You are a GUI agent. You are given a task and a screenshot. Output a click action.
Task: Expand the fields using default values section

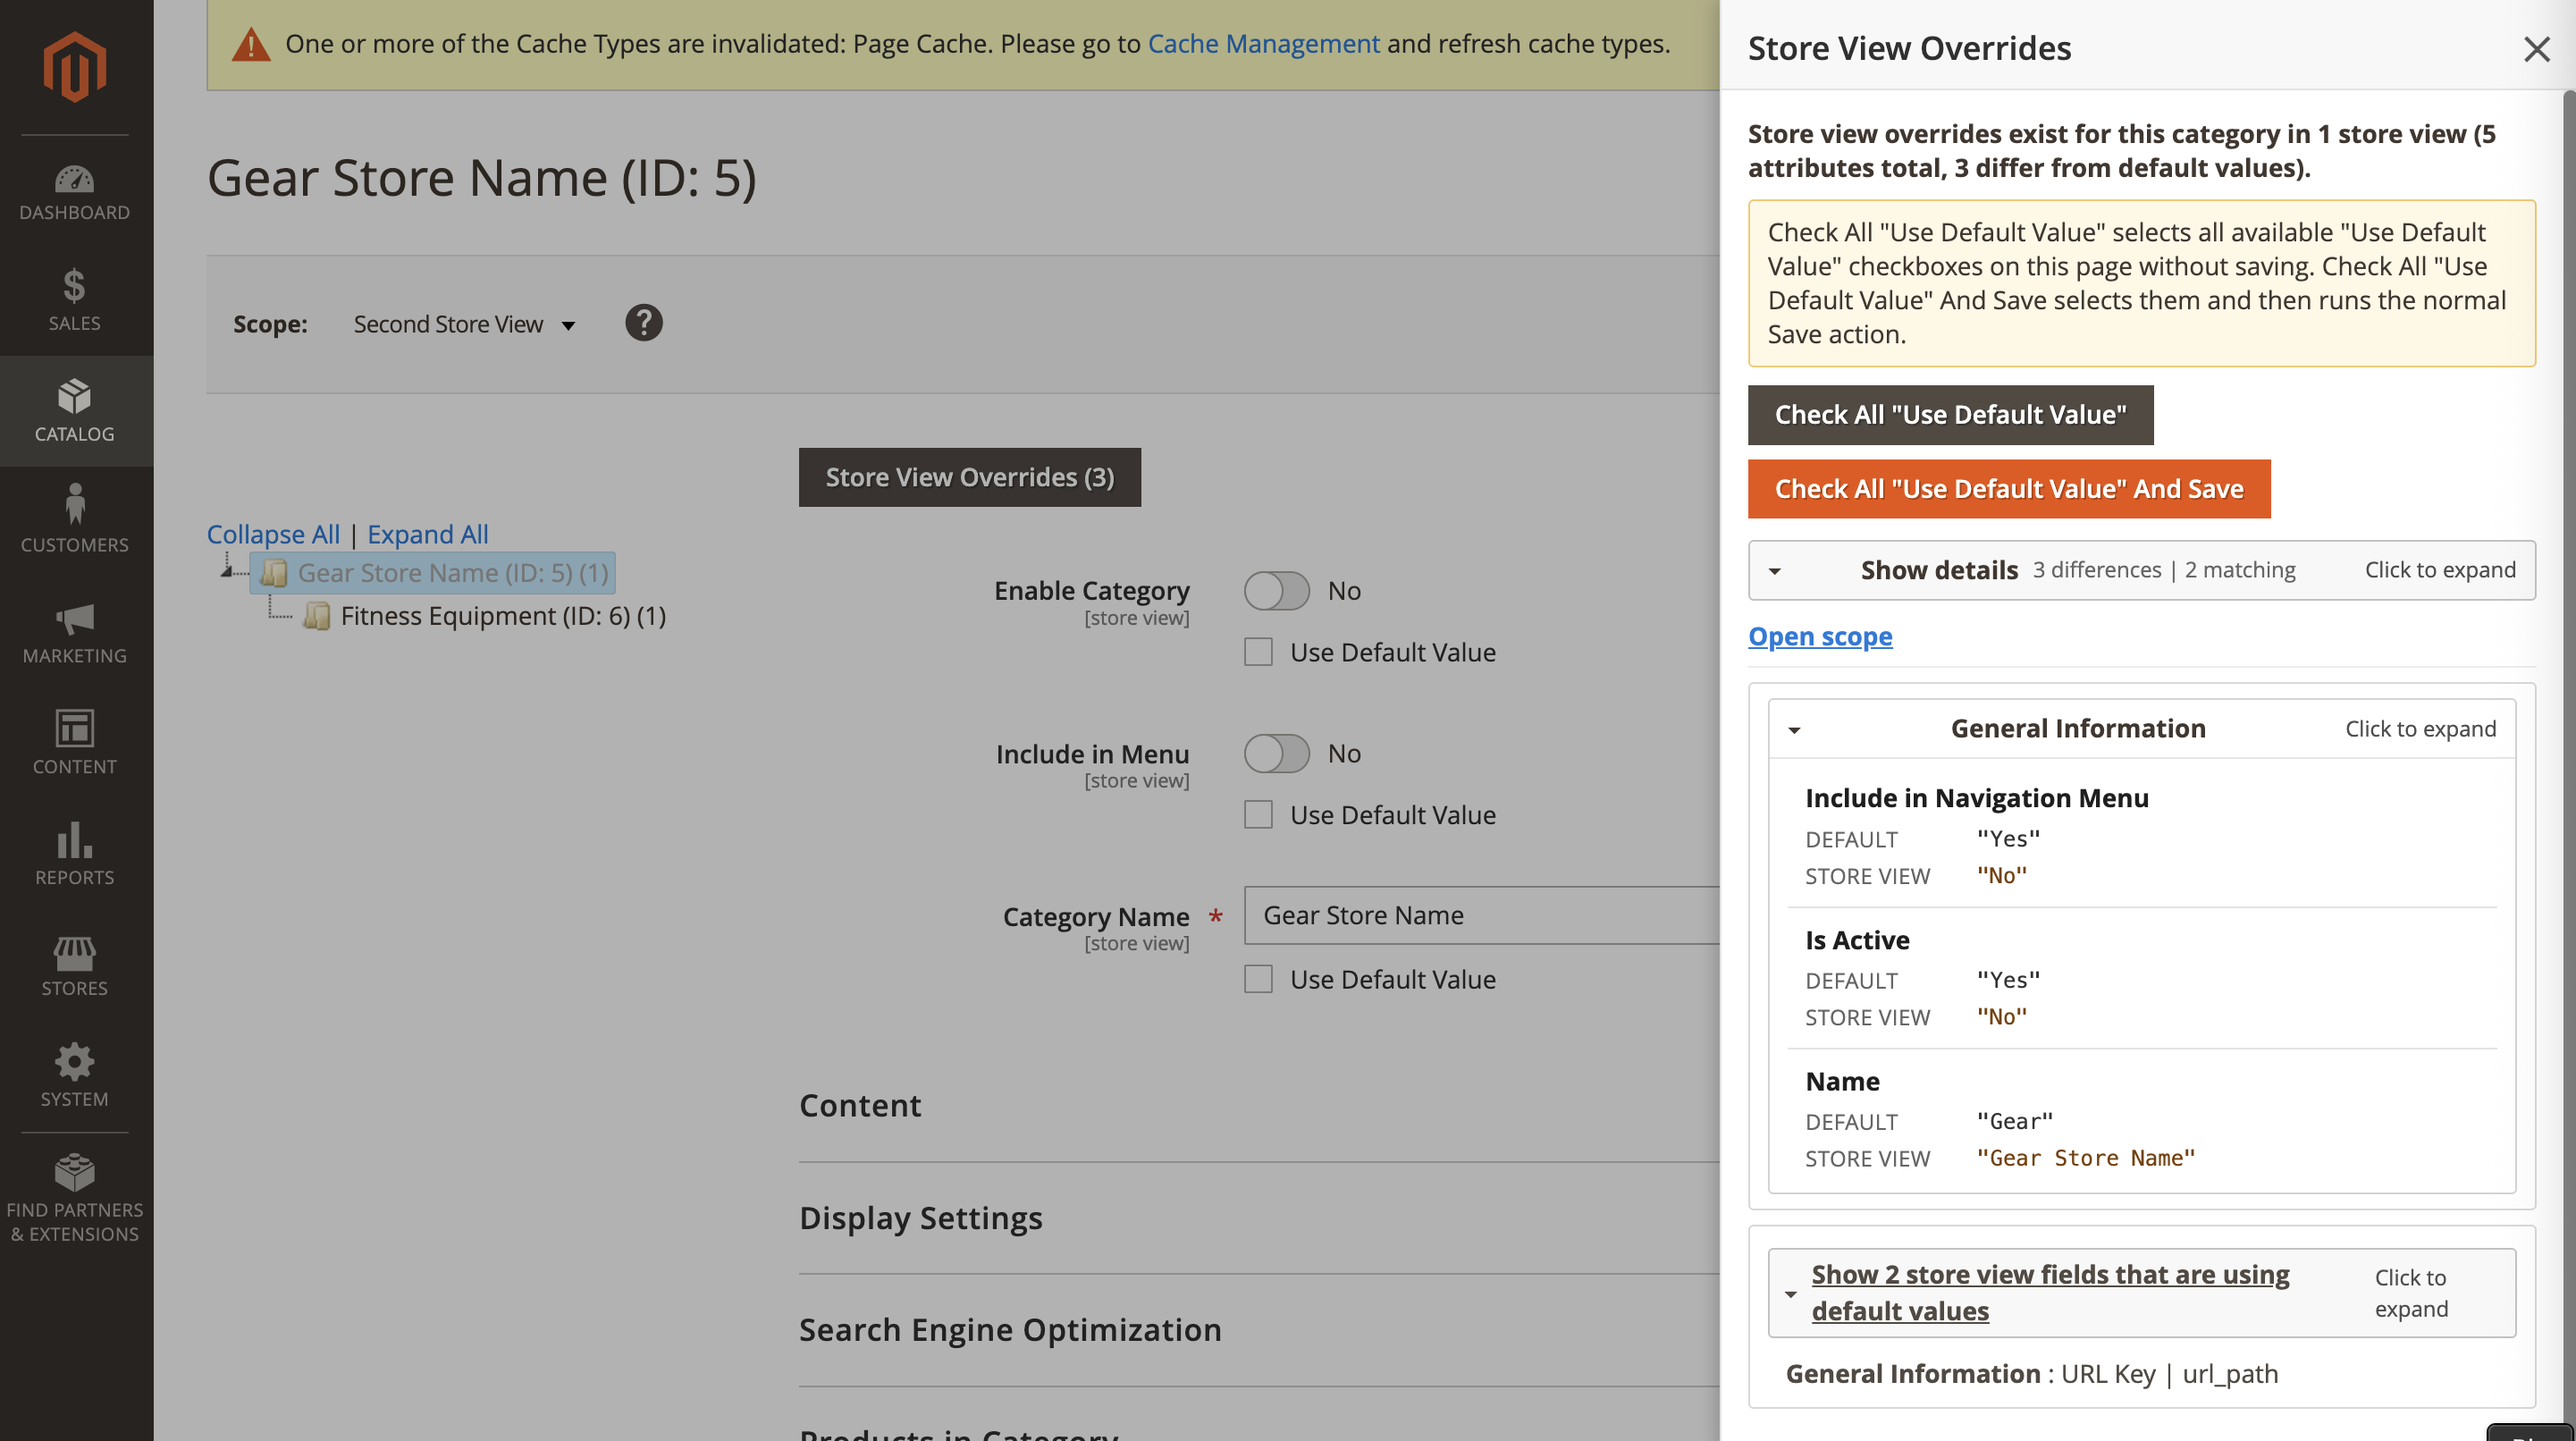tap(2141, 1292)
